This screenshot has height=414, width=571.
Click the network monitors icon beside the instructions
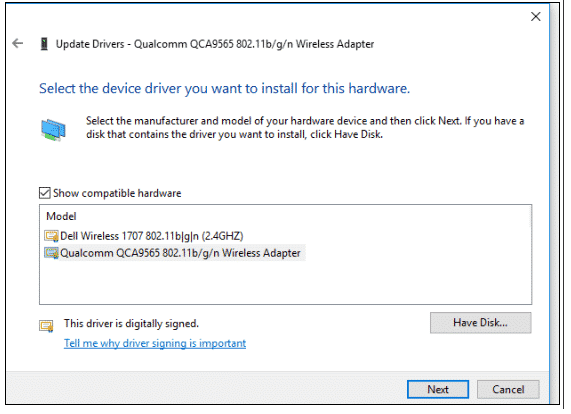[x=53, y=130]
